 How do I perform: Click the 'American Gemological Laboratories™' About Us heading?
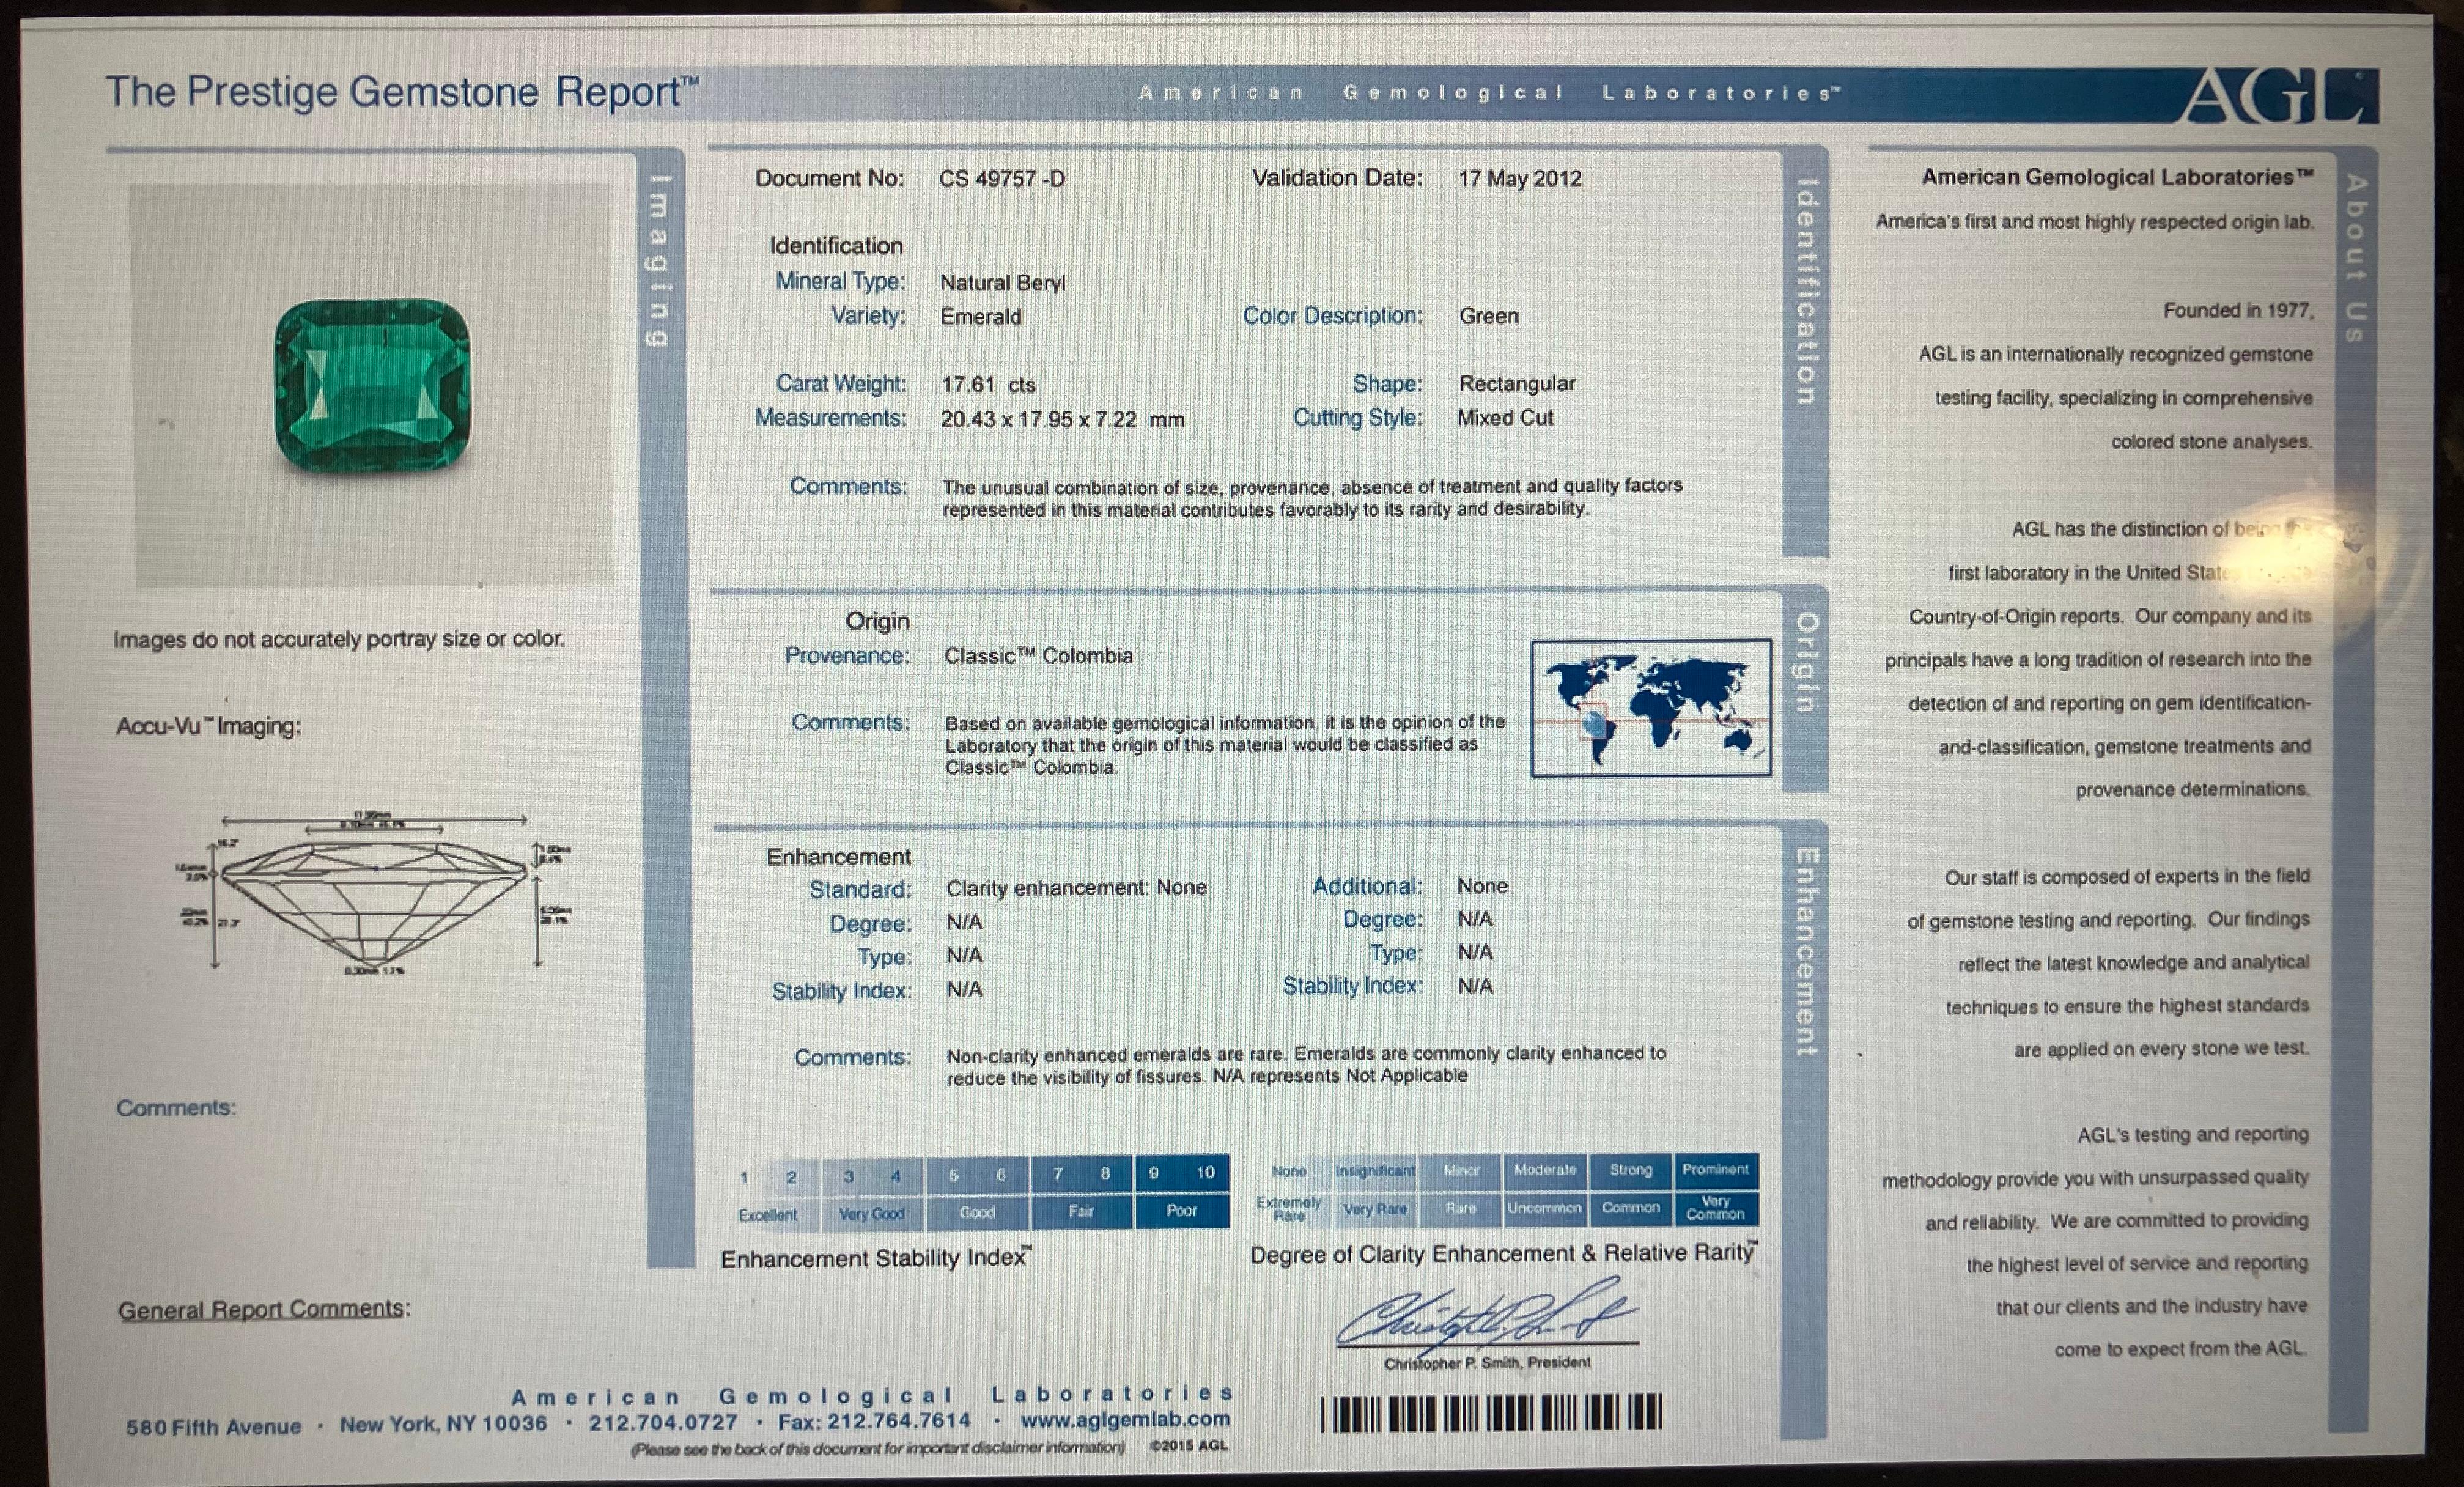[x=2117, y=177]
